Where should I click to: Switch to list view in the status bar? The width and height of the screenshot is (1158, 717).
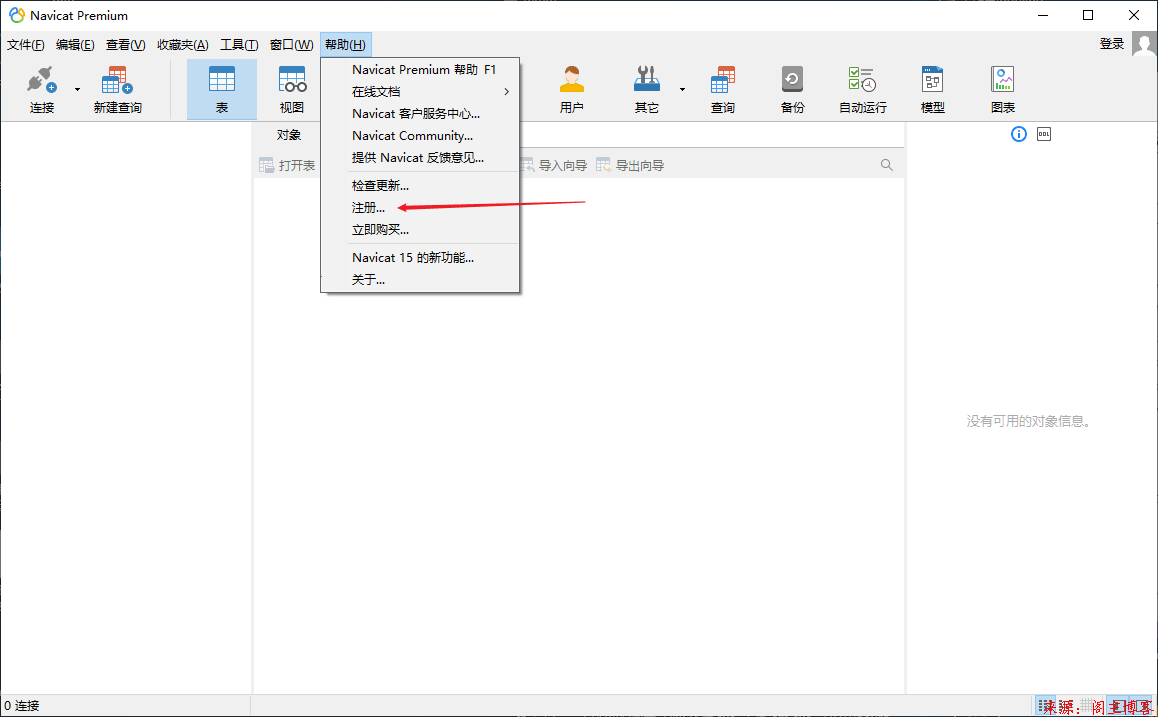[1046, 706]
